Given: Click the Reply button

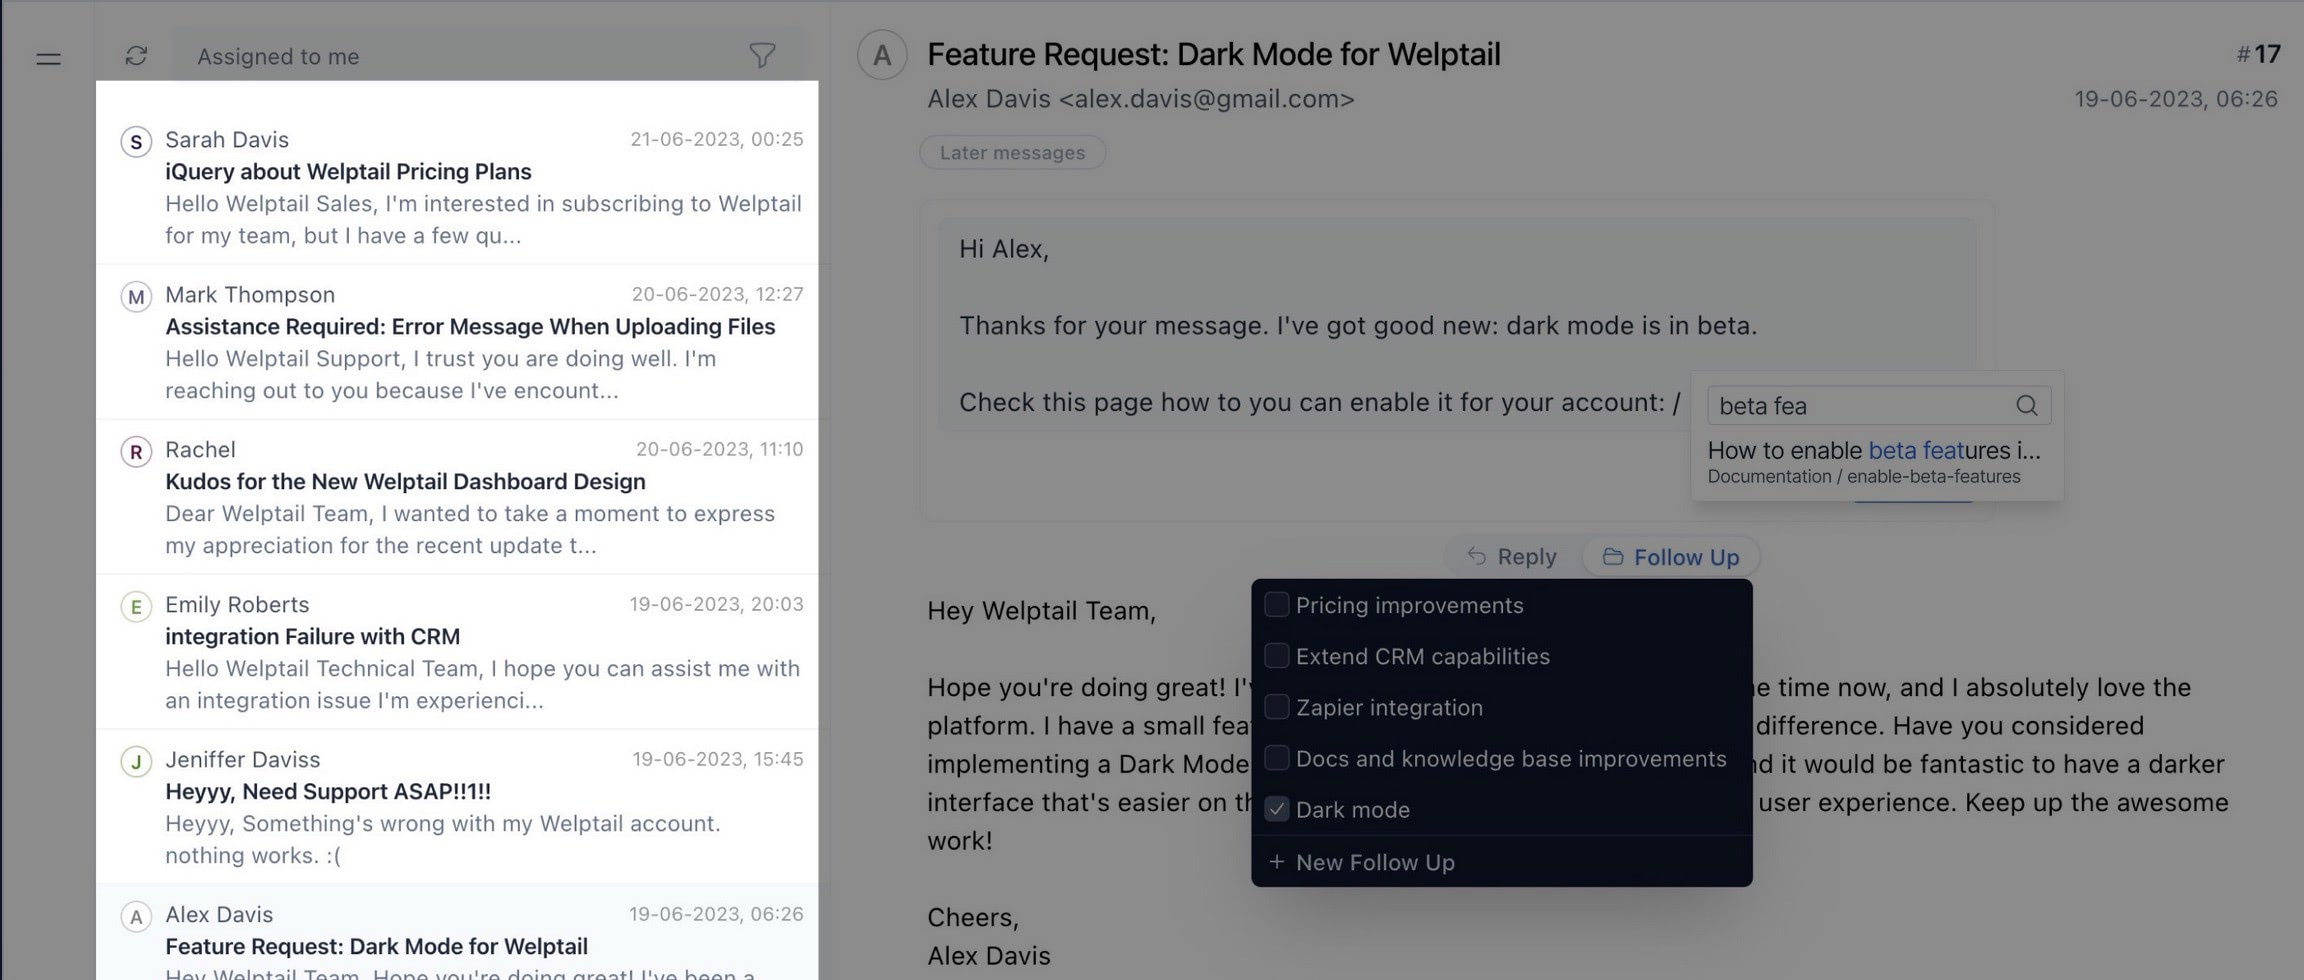Looking at the screenshot, I should pos(1511,557).
